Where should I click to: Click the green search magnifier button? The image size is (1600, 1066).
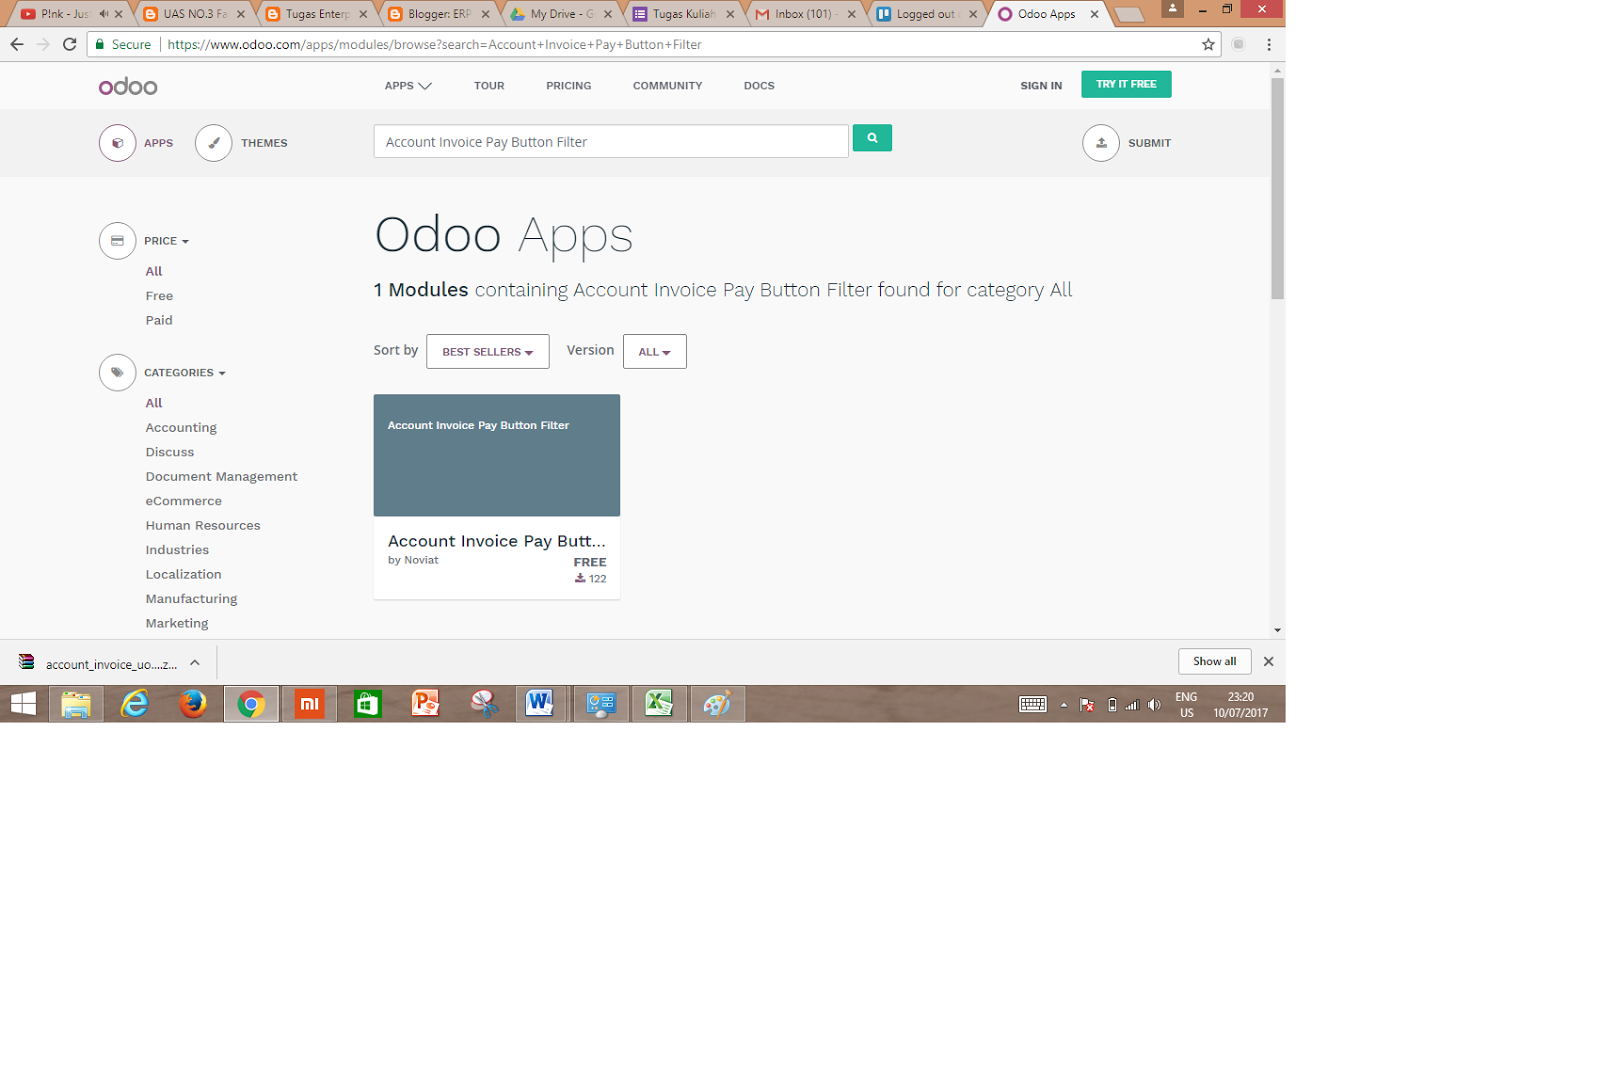[872, 138]
